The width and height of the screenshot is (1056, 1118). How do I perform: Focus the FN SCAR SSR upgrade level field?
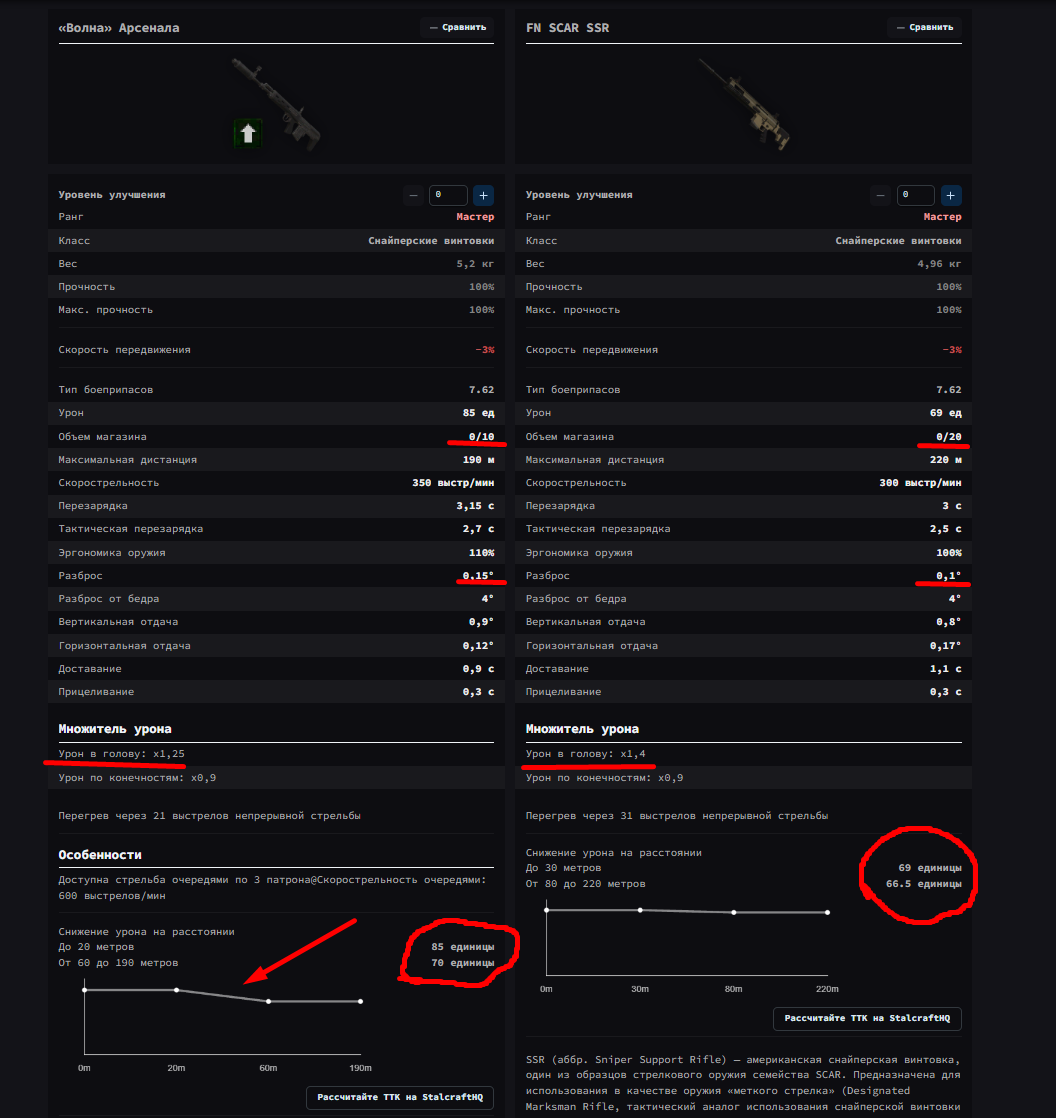tap(915, 195)
